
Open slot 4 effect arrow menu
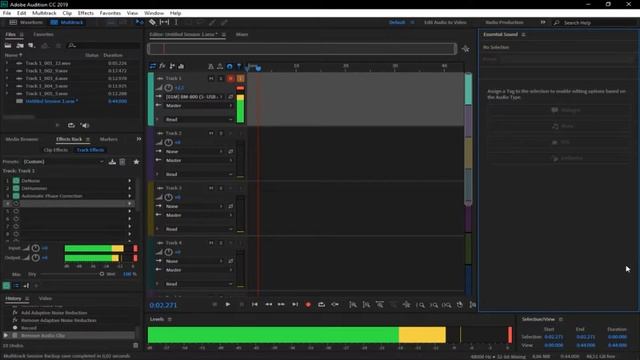(x=130, y=203)
